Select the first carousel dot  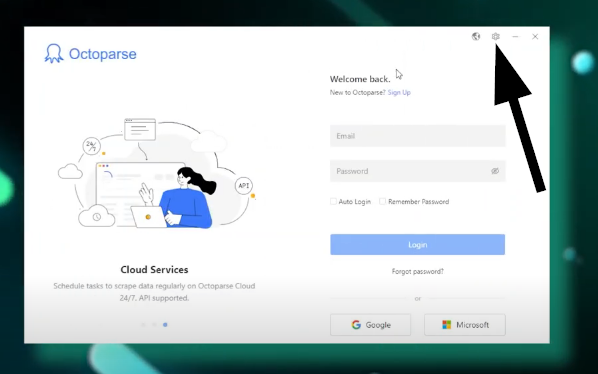(143, 325)
